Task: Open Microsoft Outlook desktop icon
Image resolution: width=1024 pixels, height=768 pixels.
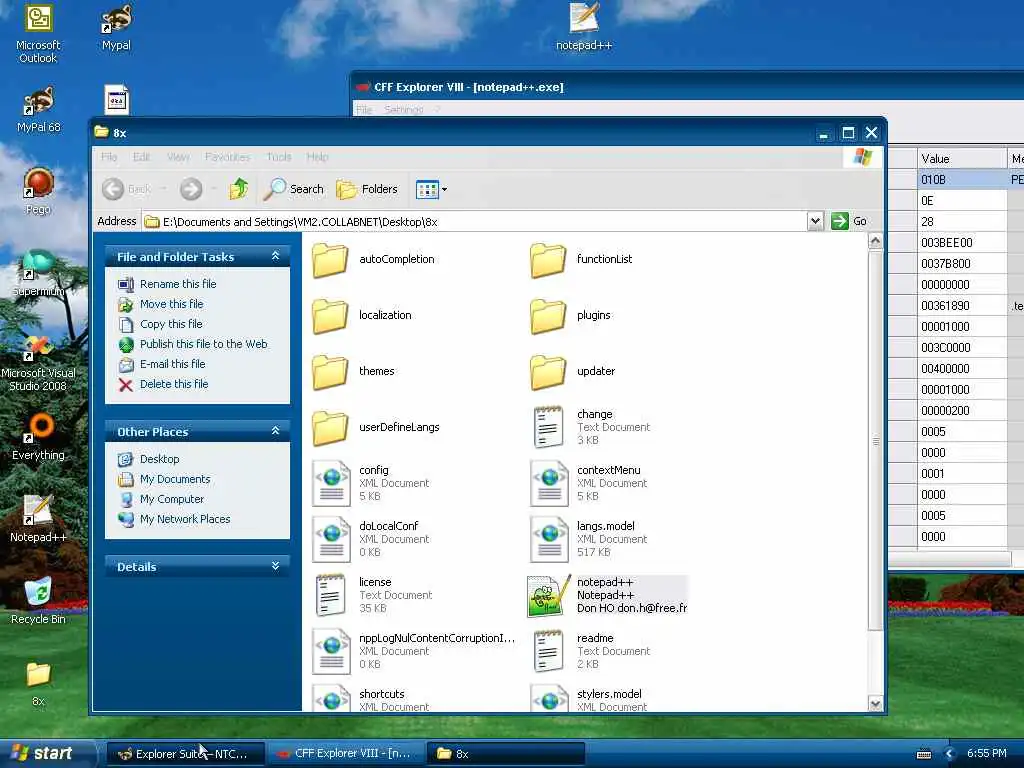Action: (x=38, y=34)
